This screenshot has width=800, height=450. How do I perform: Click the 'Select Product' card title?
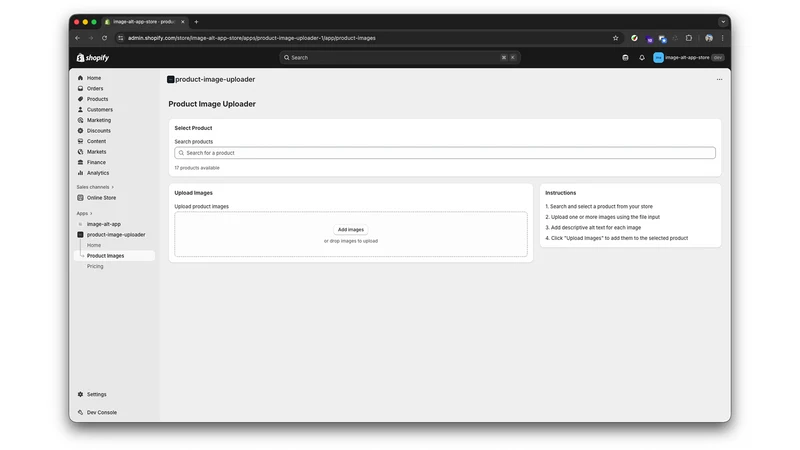pyautogui.click(x=193, y=128)
